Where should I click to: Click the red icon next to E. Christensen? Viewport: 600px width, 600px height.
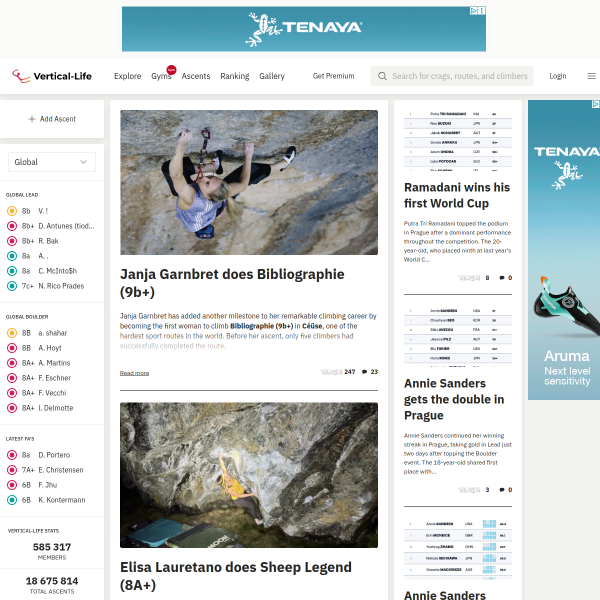click(x=12, y=470)
